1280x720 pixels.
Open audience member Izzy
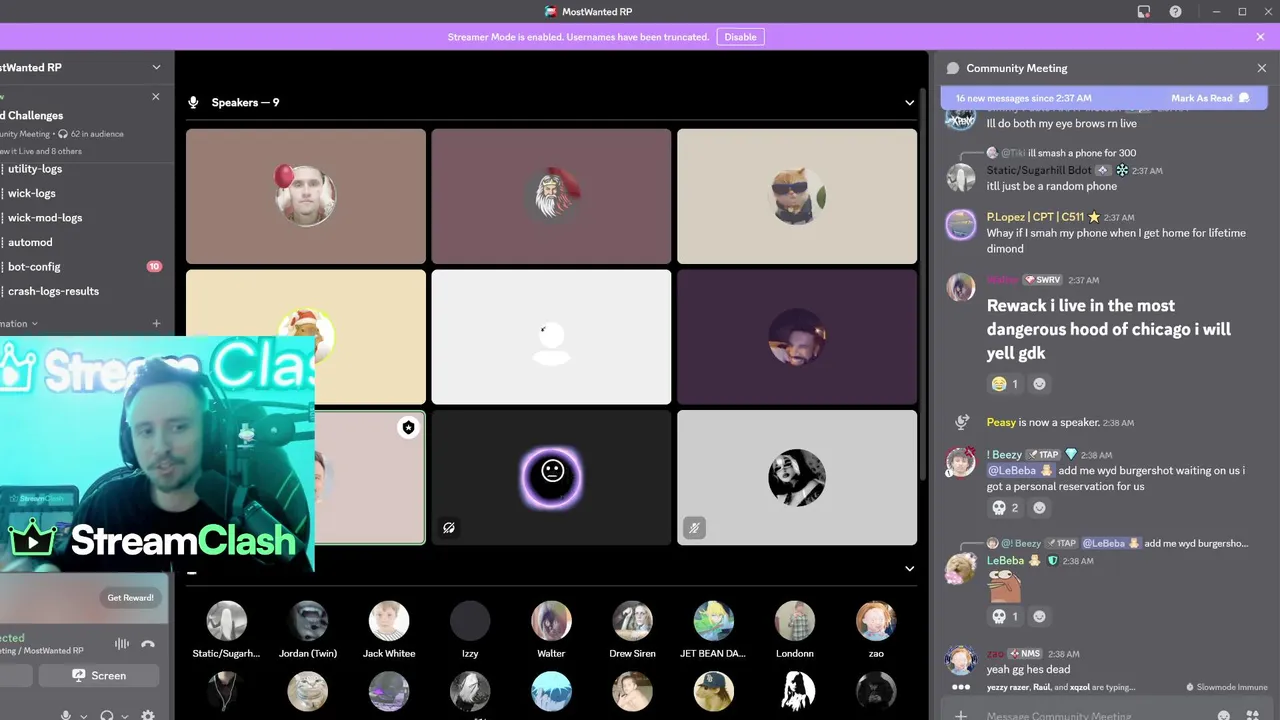[x=470, y=621]
